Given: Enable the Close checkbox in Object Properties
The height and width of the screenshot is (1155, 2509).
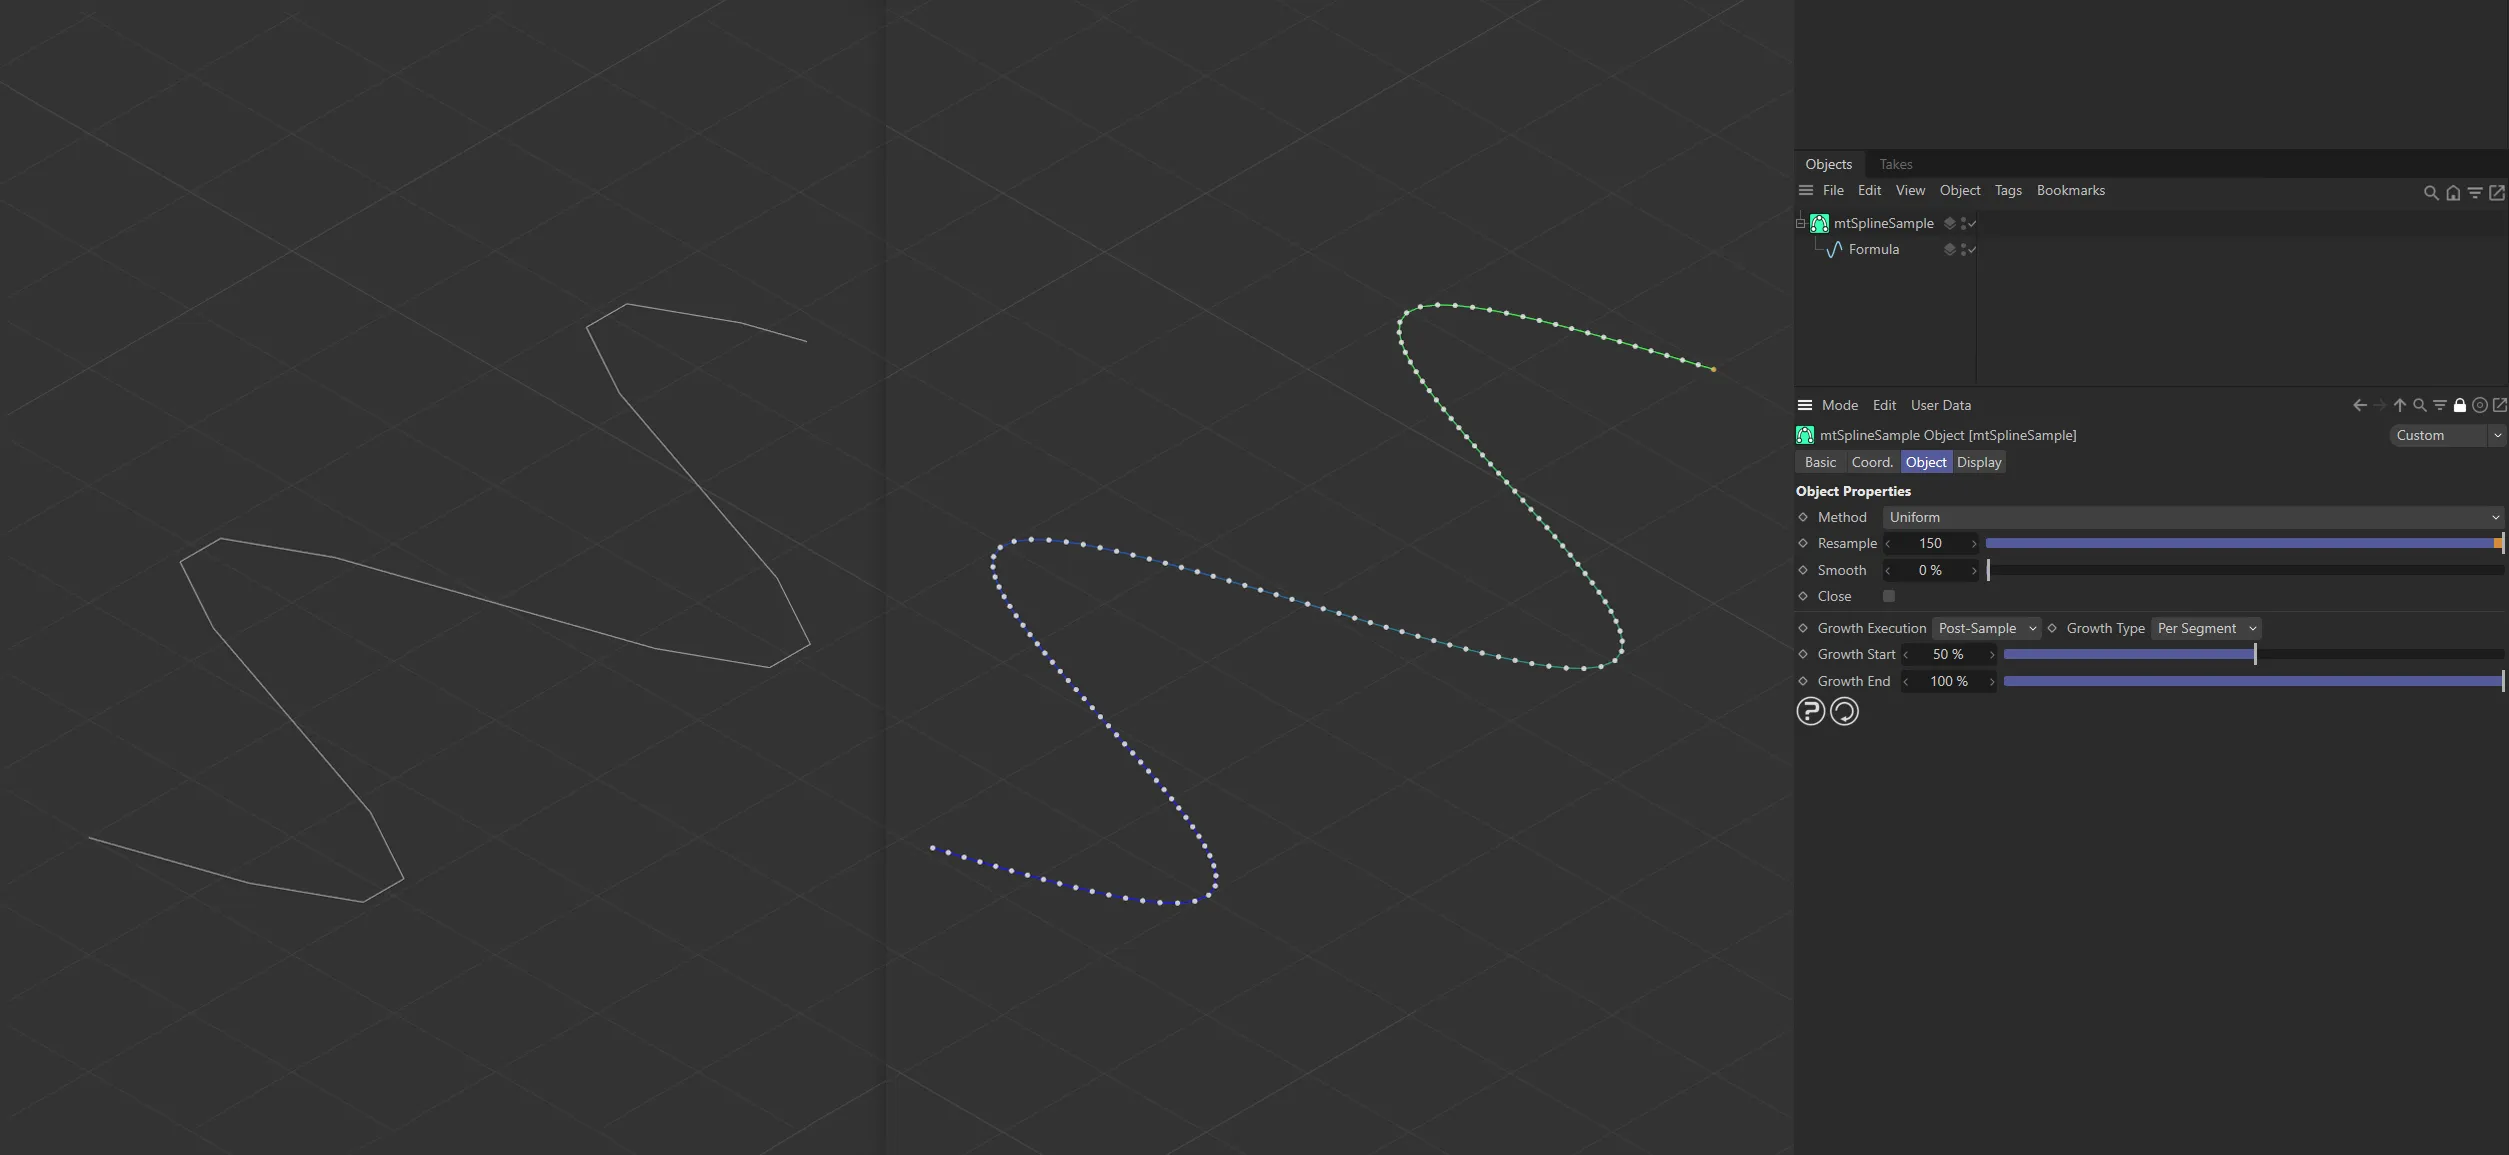Looking at the screenshot, I should 1888,596.
